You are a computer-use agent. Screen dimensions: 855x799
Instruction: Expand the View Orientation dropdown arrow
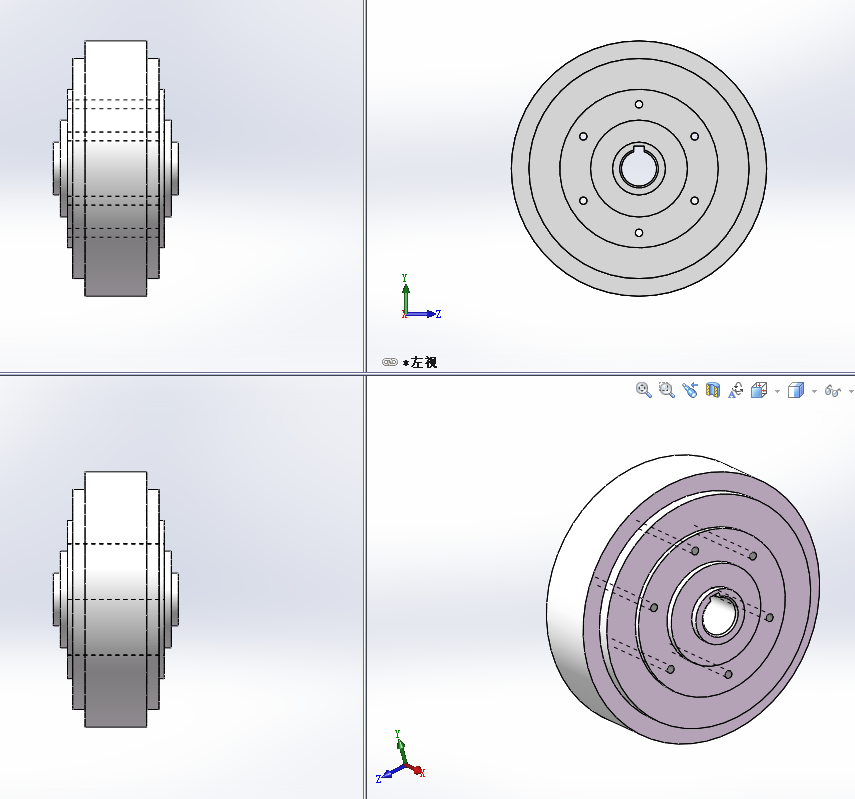[777, 391]
